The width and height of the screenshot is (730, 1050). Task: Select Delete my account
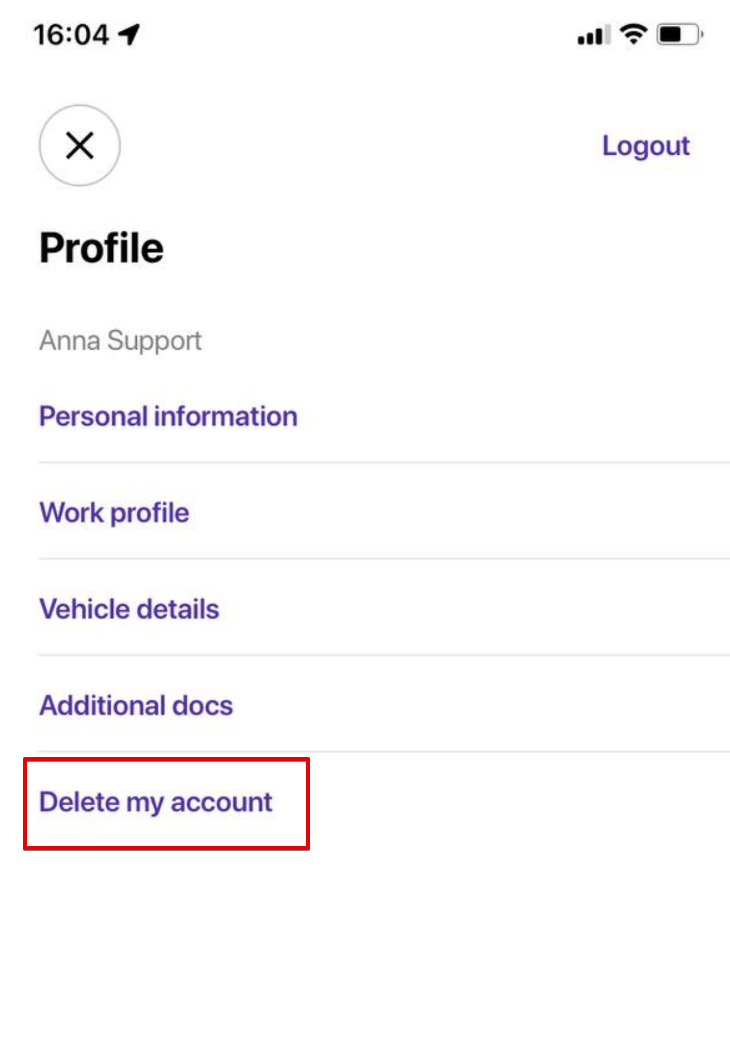click(x=156, y=802)
